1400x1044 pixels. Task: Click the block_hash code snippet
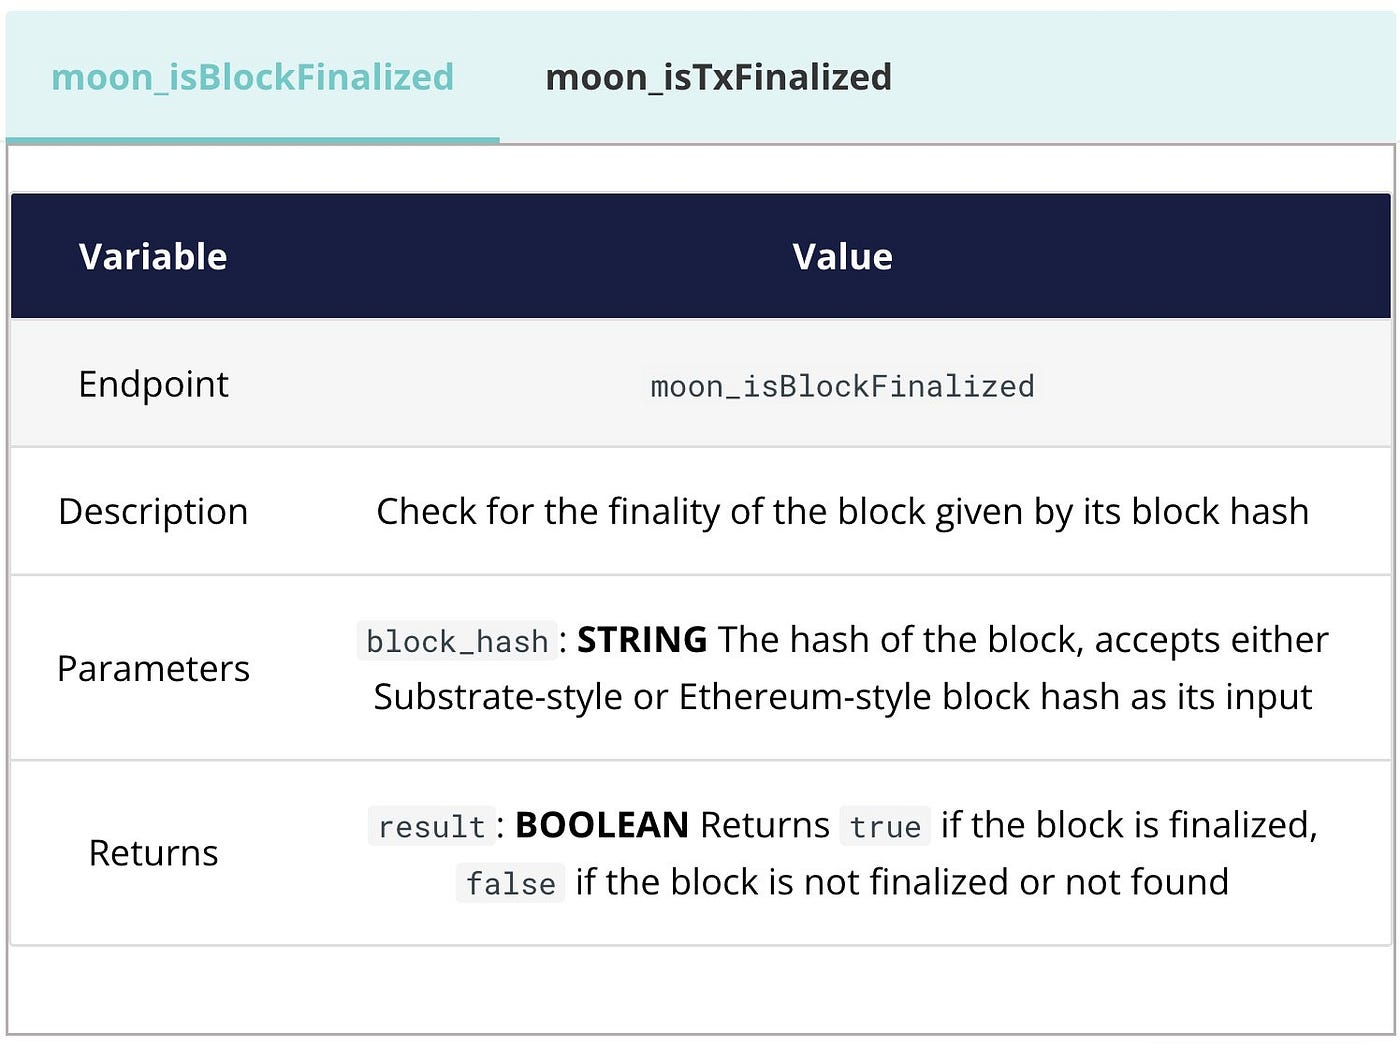457,641
